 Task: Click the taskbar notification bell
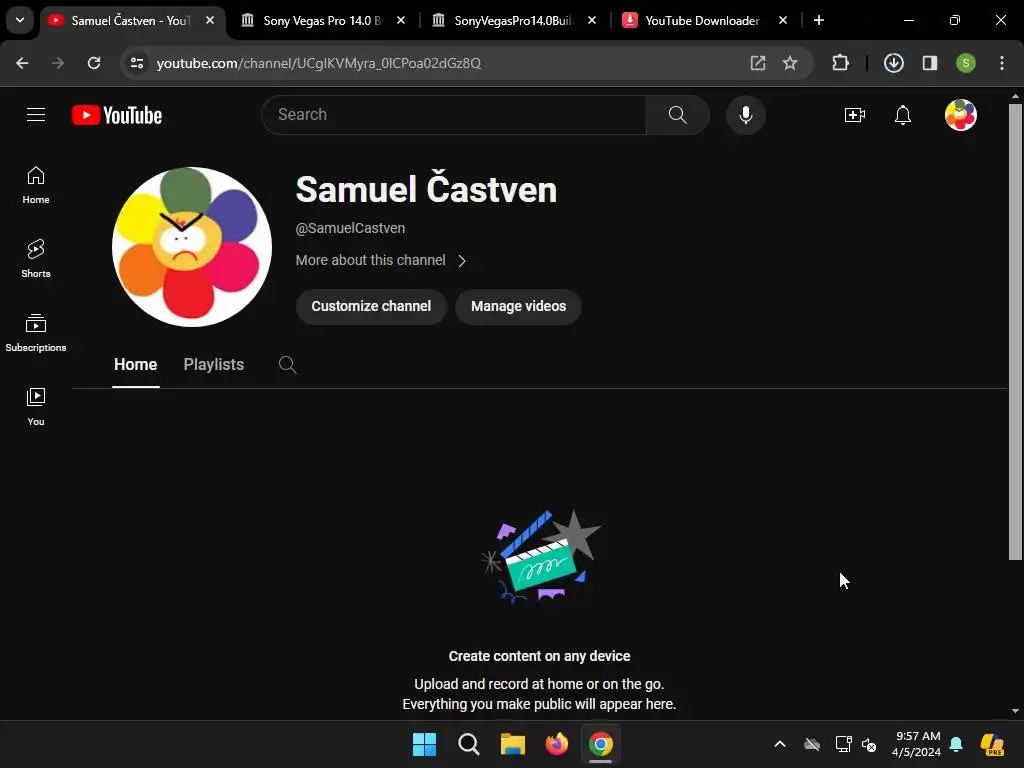pyautogui.click(x=956, y=744)
